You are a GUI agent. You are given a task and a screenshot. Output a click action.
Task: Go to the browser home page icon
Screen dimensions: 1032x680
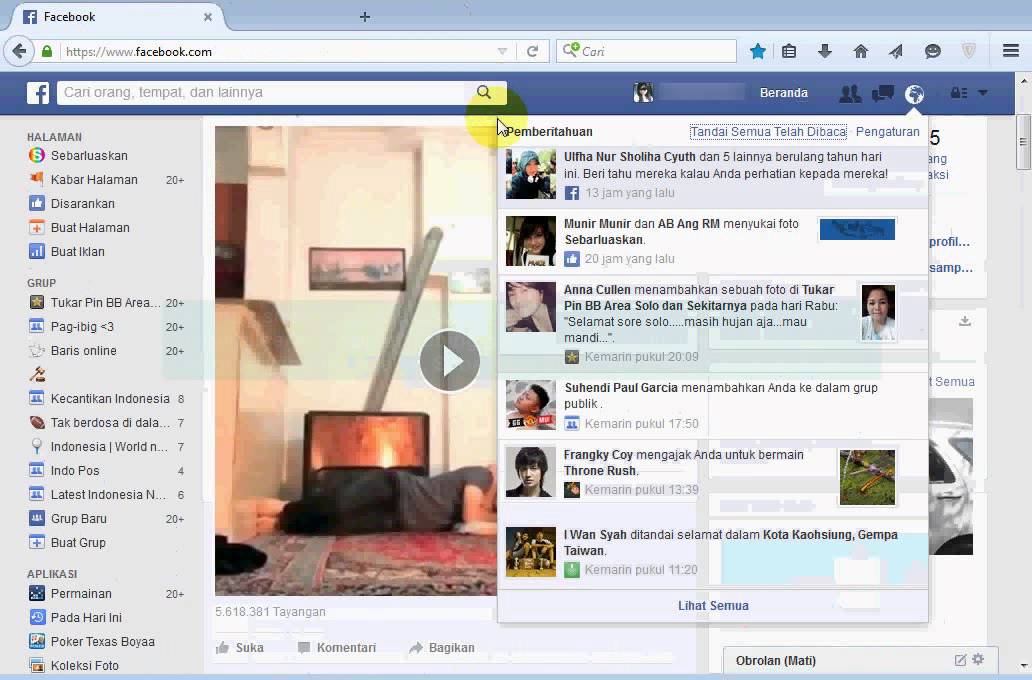pyautogui.click(x=860, y=51)
